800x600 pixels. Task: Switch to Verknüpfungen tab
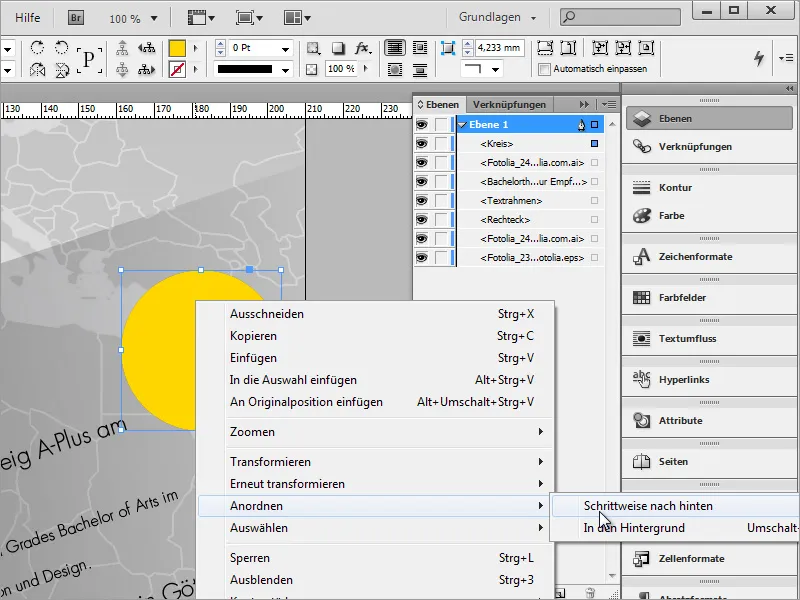click(509, 105)
